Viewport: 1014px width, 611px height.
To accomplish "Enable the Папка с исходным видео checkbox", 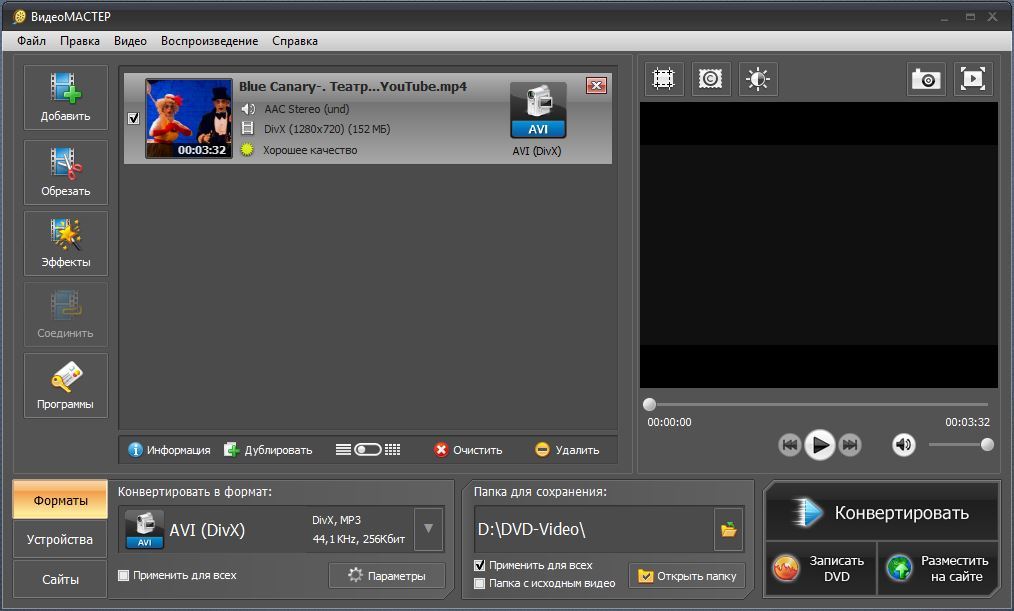I will [480, 583].
